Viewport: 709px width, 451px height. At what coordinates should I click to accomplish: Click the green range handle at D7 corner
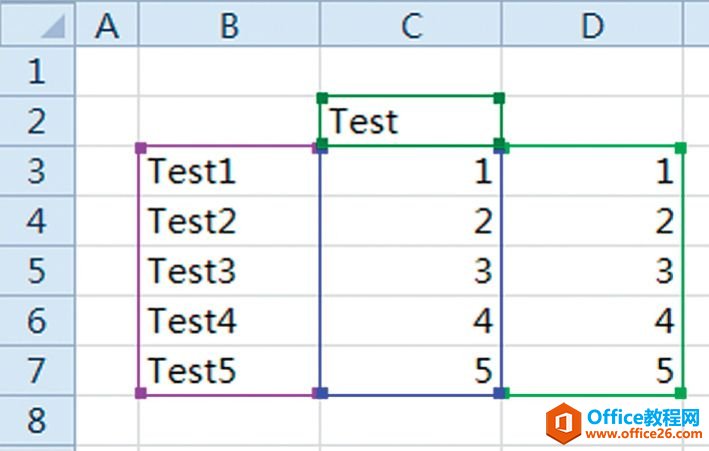pyautogui.click(x=681, y=393)
